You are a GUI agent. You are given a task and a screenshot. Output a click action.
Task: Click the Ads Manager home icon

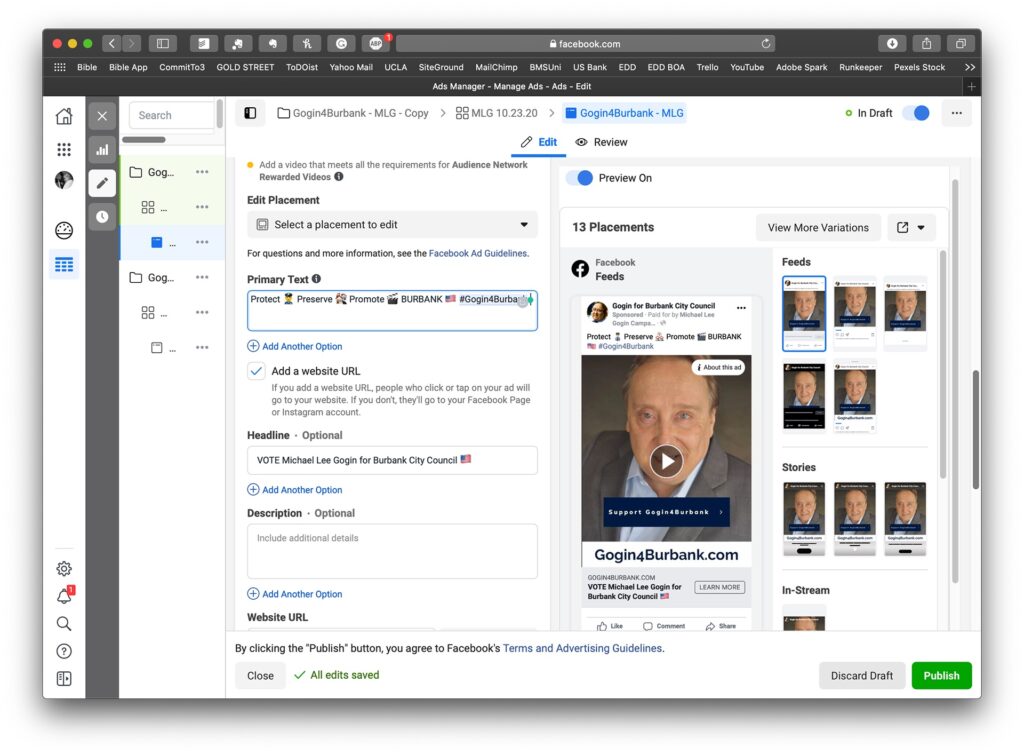pyautogui.click(x=64, y=116)
